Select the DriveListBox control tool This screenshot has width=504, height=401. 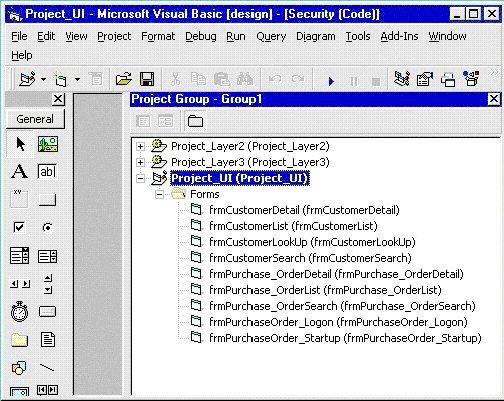pos(47,312)
